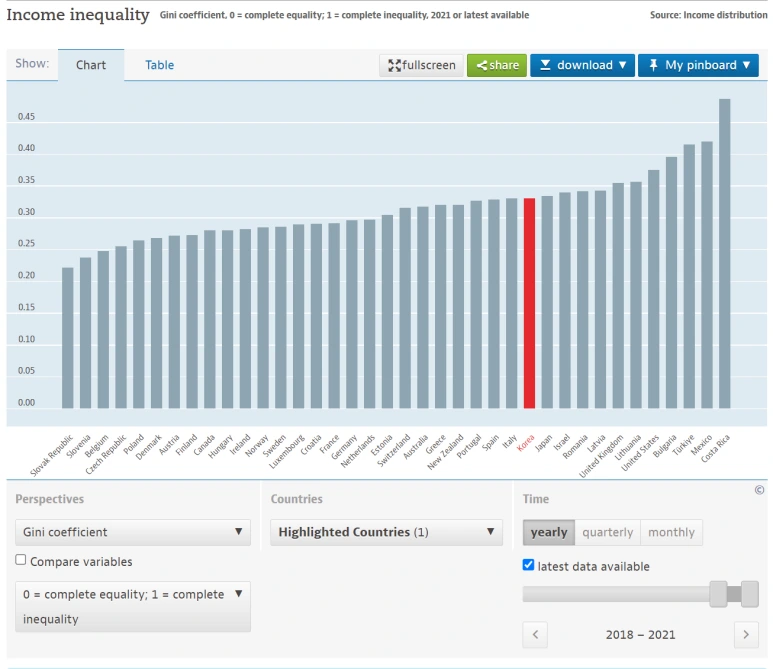Click the Slovenia axis label
Screen dimensions: 773x669
78,446
